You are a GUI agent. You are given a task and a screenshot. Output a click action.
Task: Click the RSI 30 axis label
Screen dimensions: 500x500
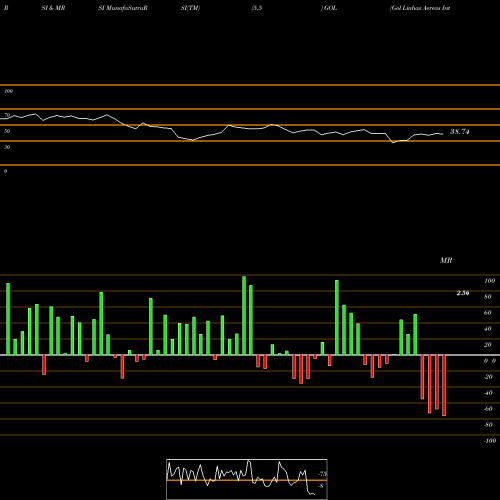pyautogui.click(x=7, y=147)
